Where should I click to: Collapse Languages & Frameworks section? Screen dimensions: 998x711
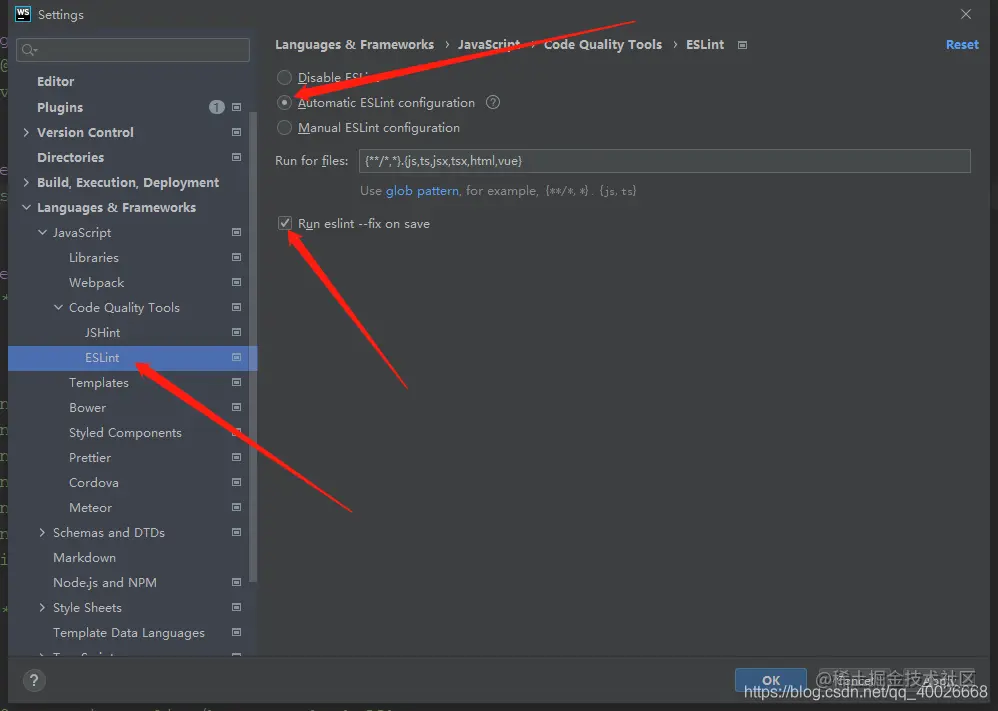[x=26, y=207]
